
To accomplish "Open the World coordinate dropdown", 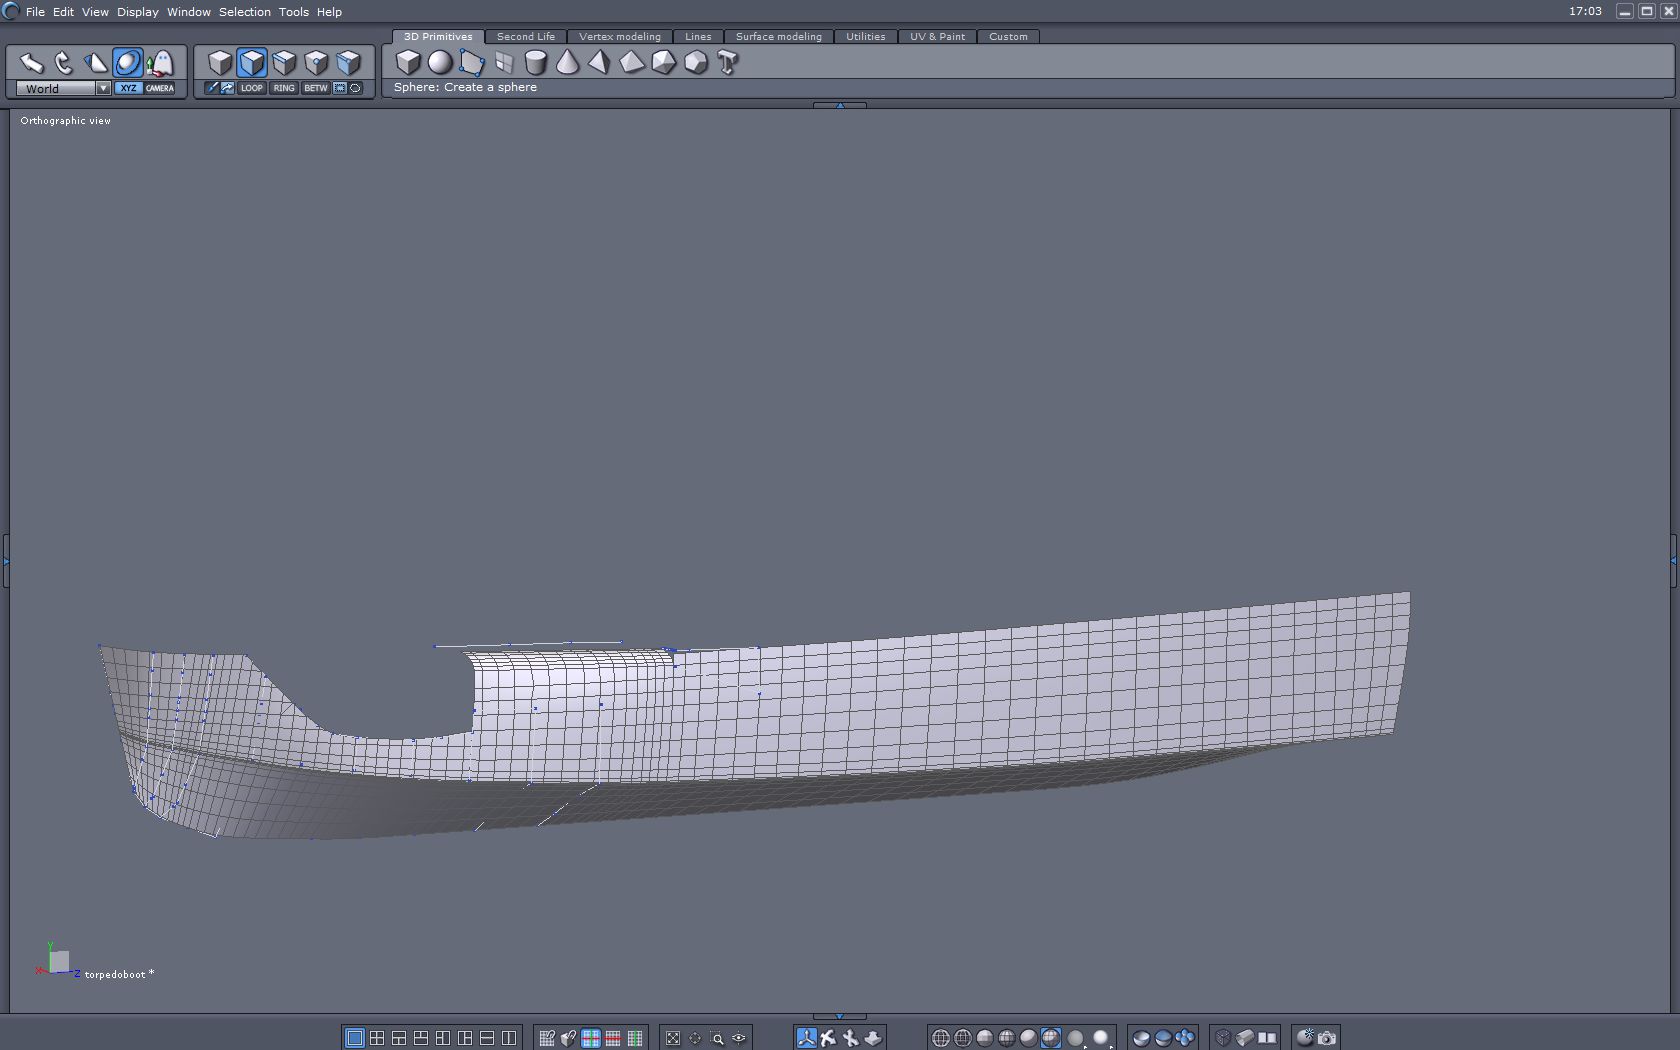I will (102, 88).
